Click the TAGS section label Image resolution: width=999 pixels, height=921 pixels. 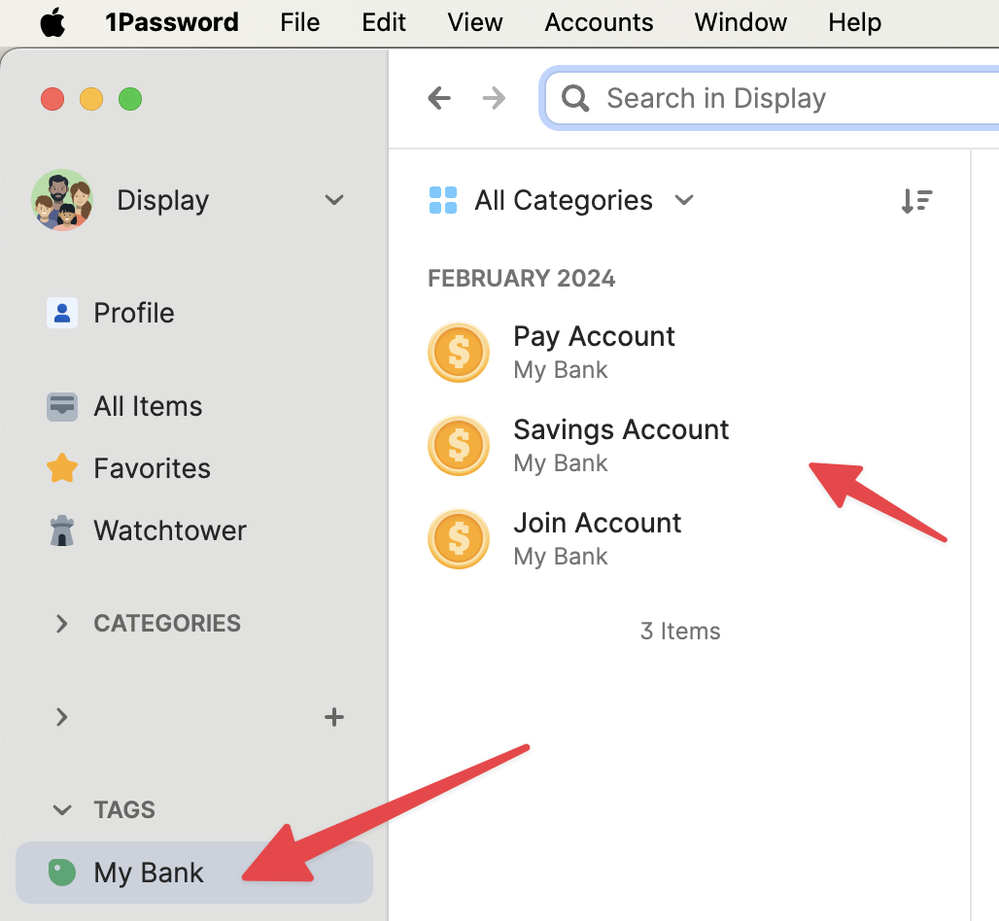(x=124, y=810)
